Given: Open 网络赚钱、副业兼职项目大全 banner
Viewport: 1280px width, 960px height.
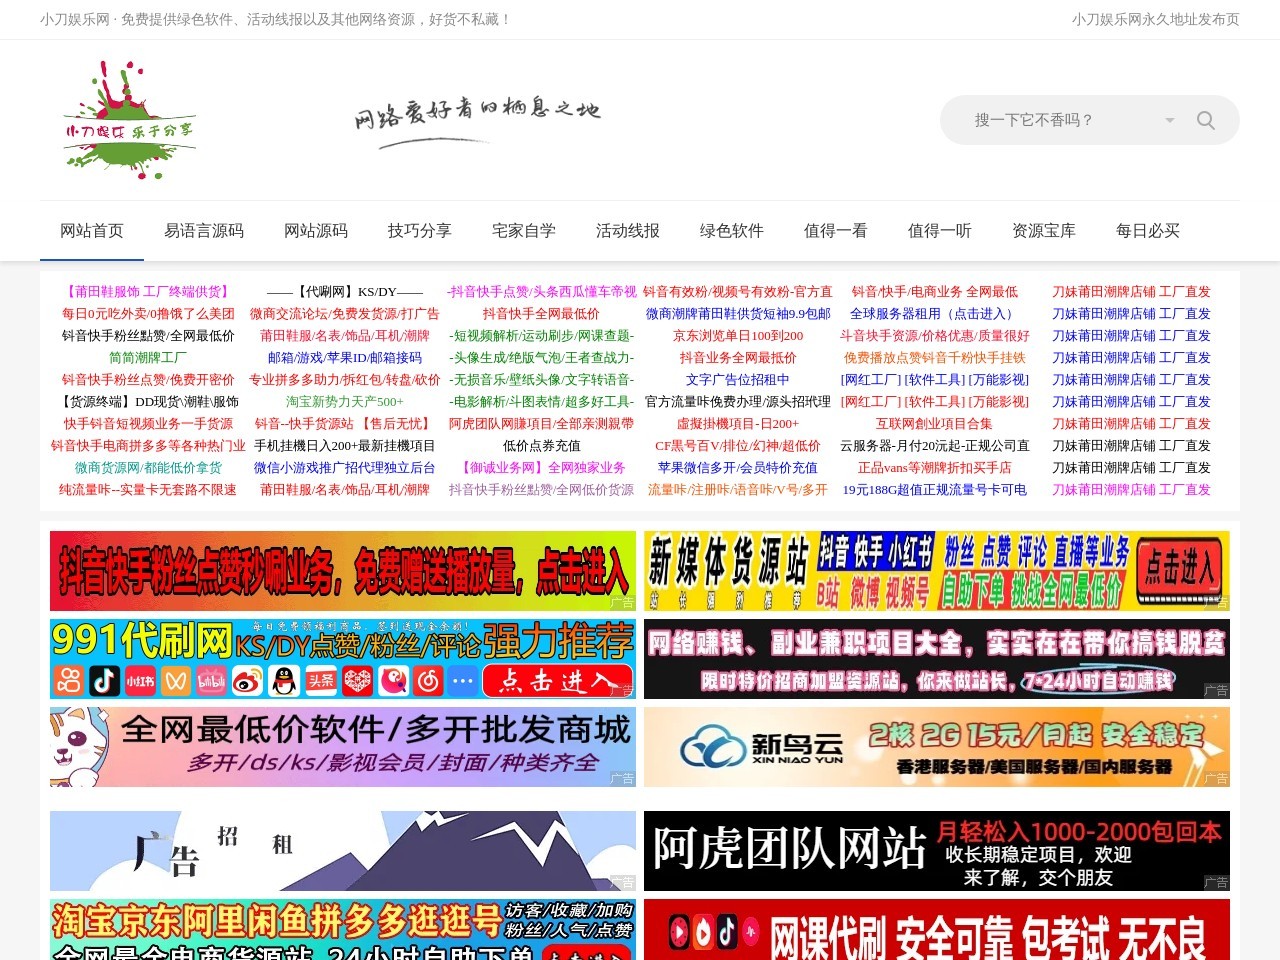Looking at the screenshot, I should [937, 659].
